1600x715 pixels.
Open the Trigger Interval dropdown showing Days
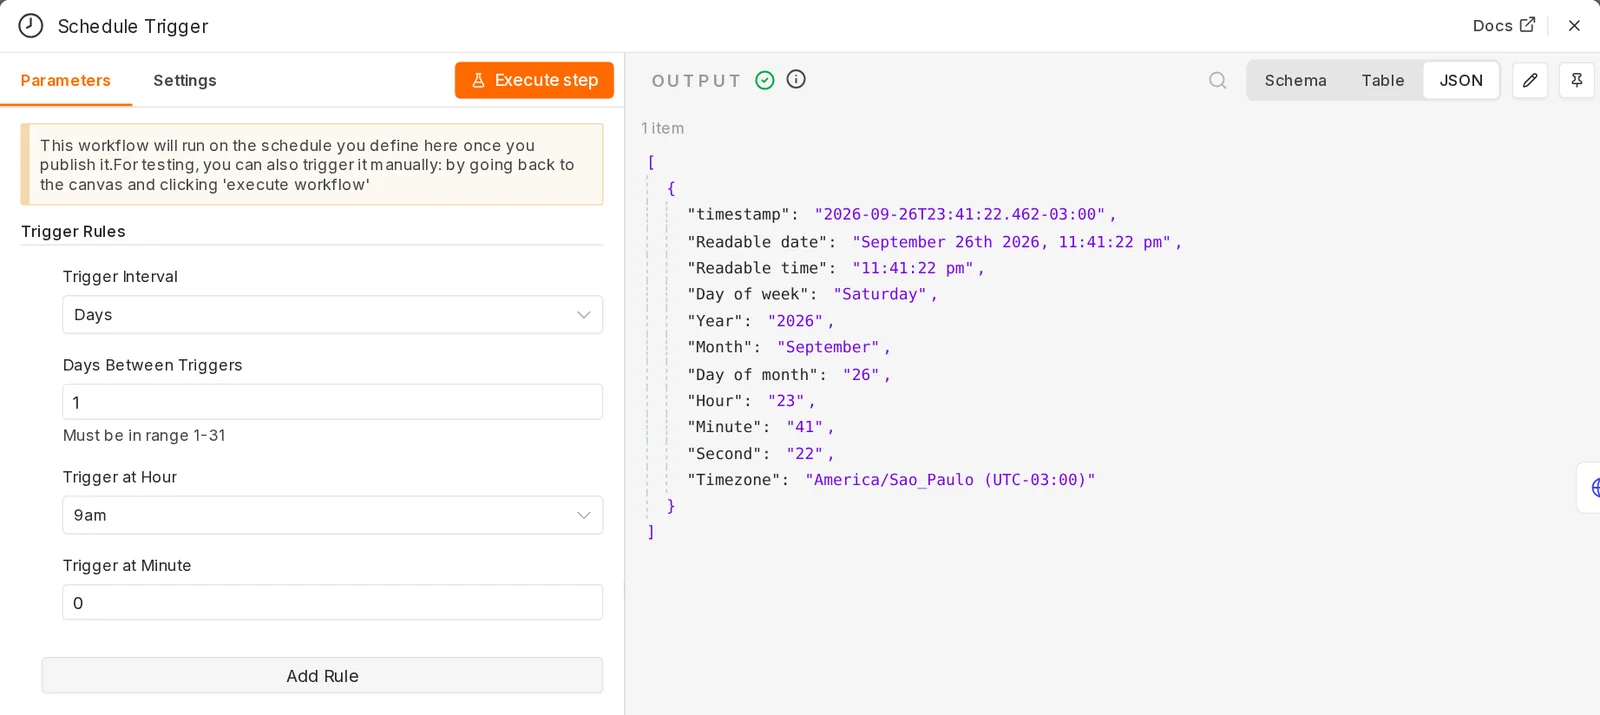332,315
